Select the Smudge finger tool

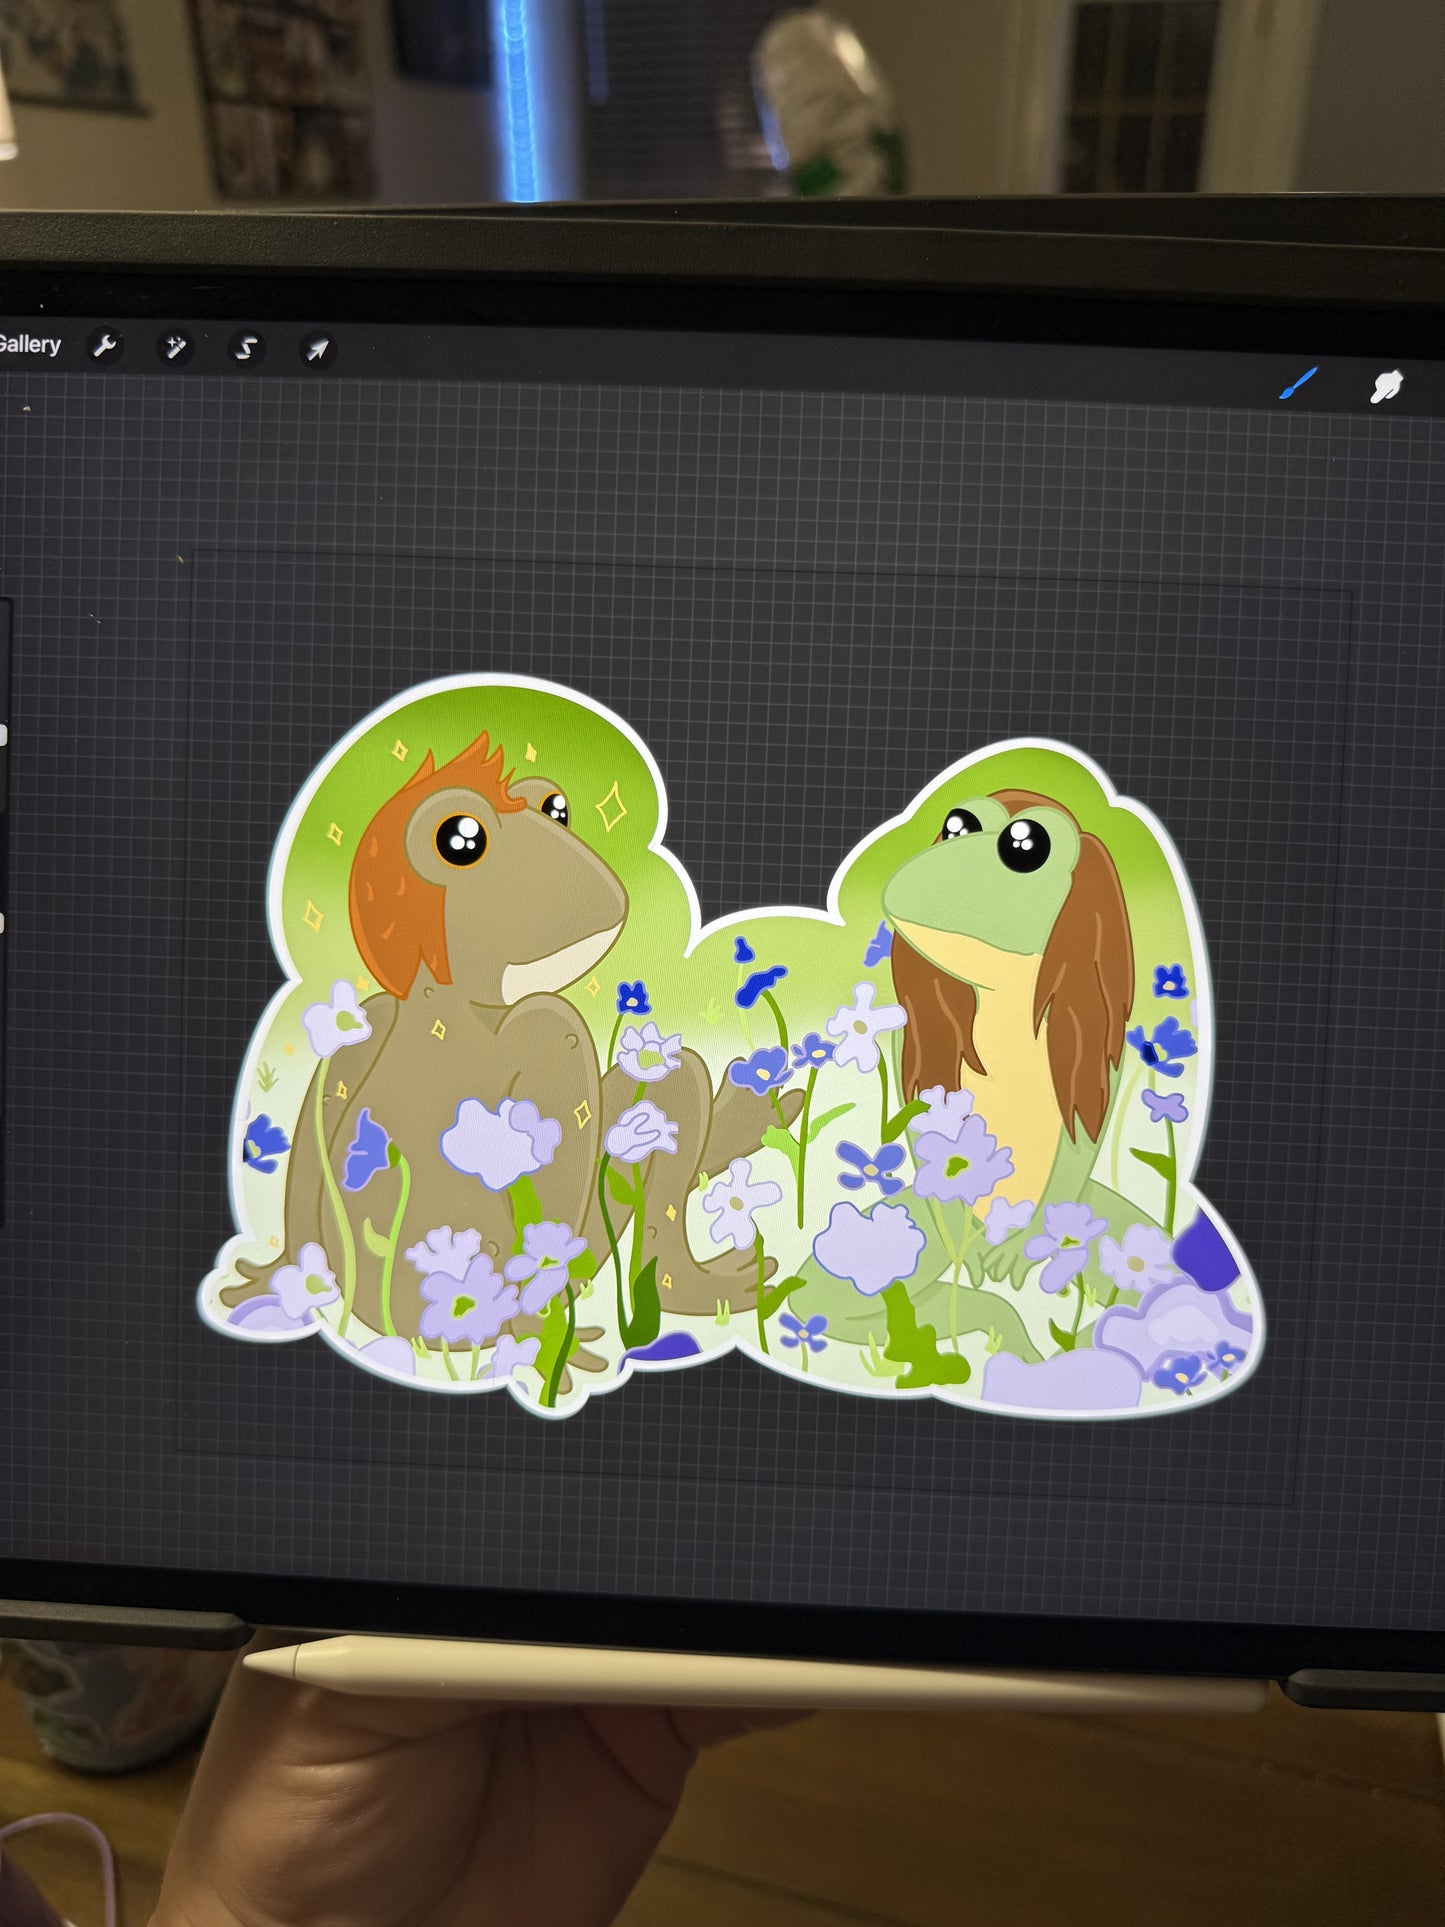click(1386, 387)
